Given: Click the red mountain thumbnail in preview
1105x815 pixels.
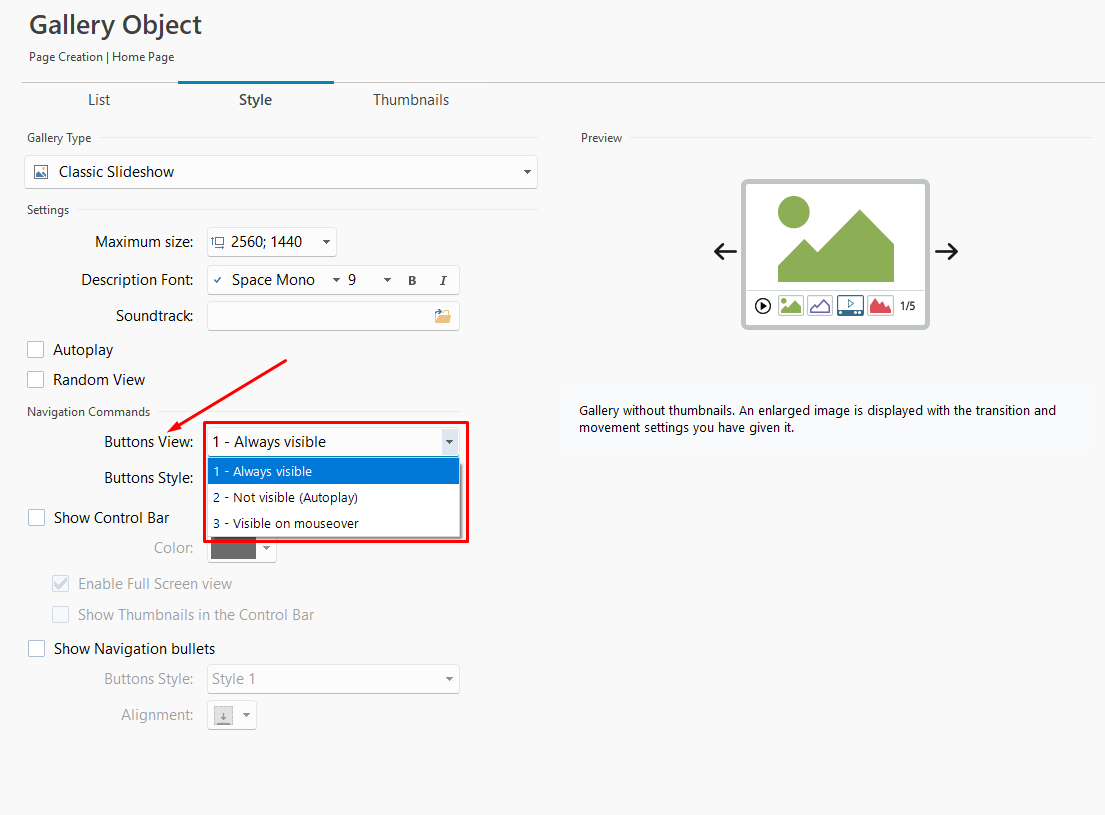Looking at the screenshot, I should click(x=880, y=306).
